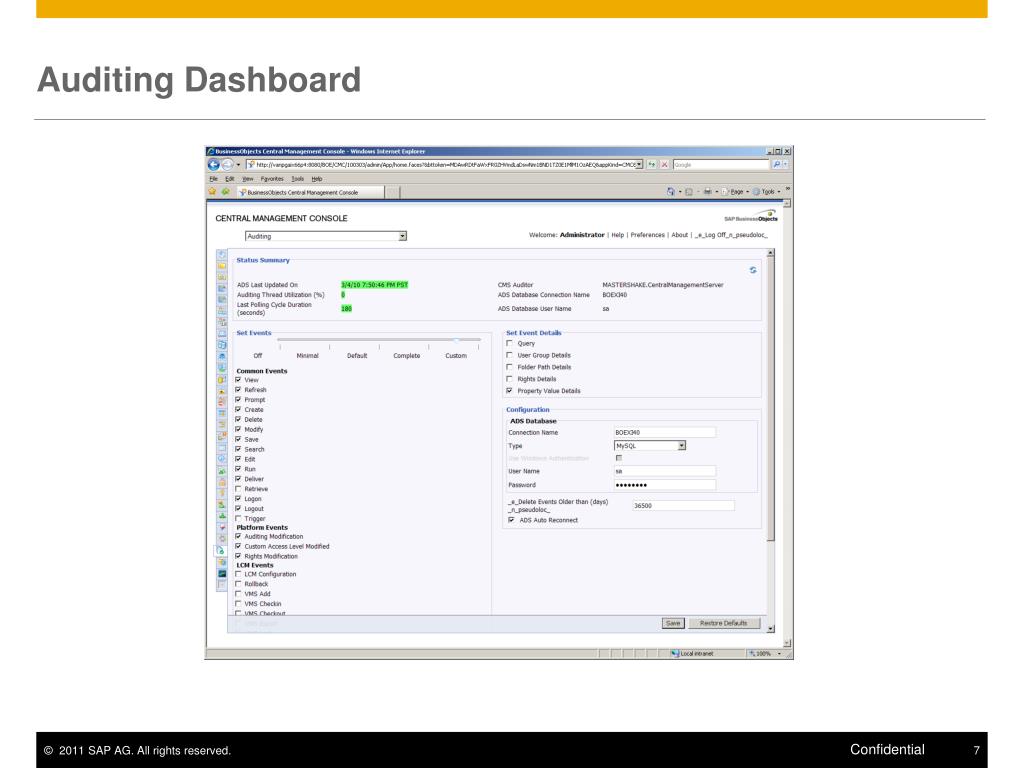
Task: Click the ADS User Name field
Action: 665,471
